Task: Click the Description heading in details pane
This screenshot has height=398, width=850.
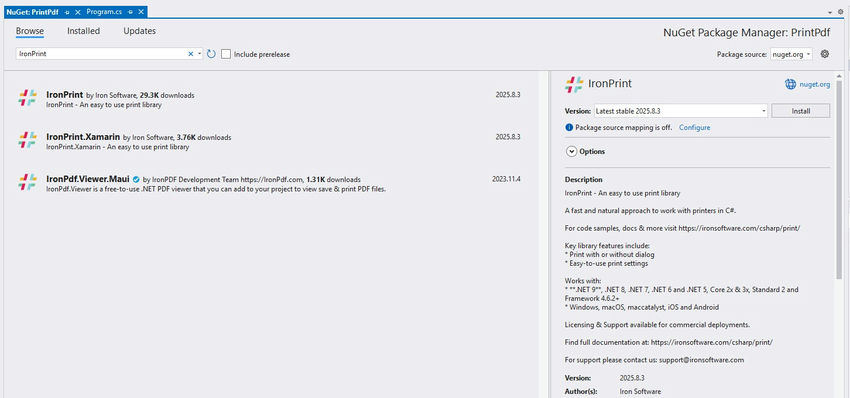Action: tap(583, 179)
